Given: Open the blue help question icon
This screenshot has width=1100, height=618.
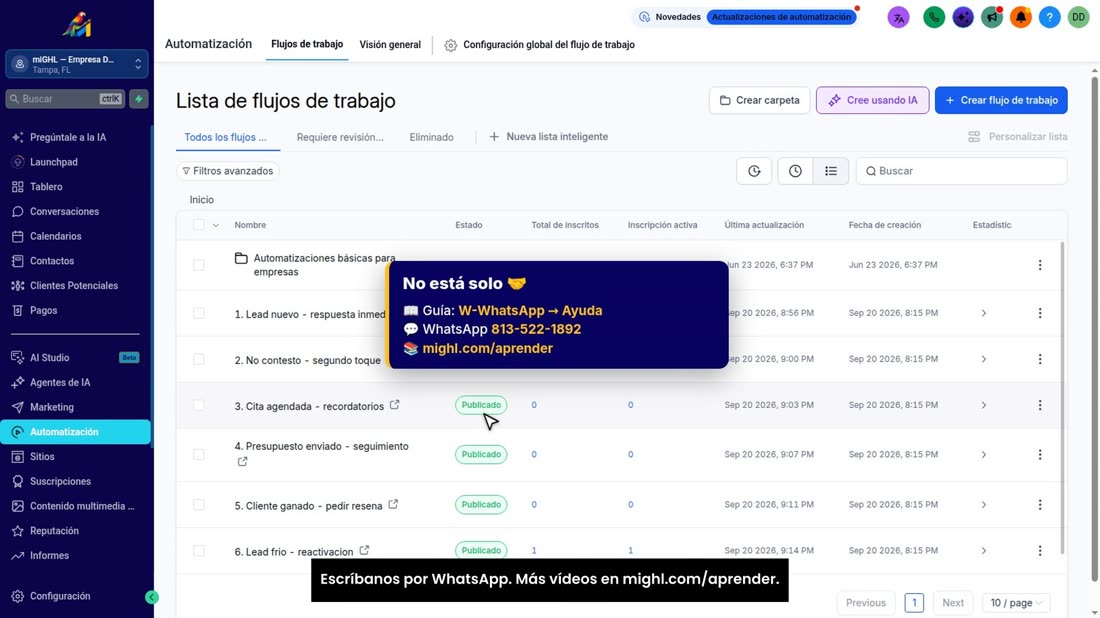Looking at the screenshot, I should [x=1049, y=18].
